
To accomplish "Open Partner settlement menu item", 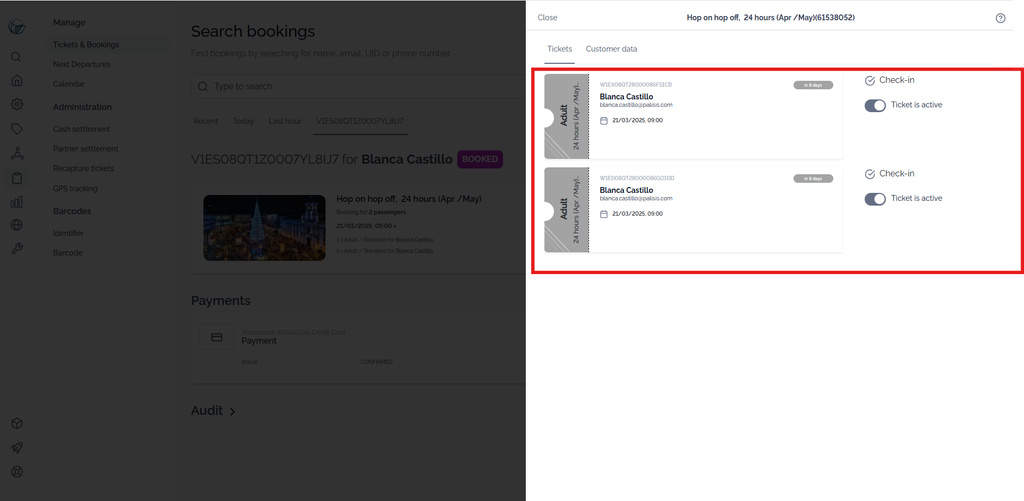I will (x=86, y=148).
